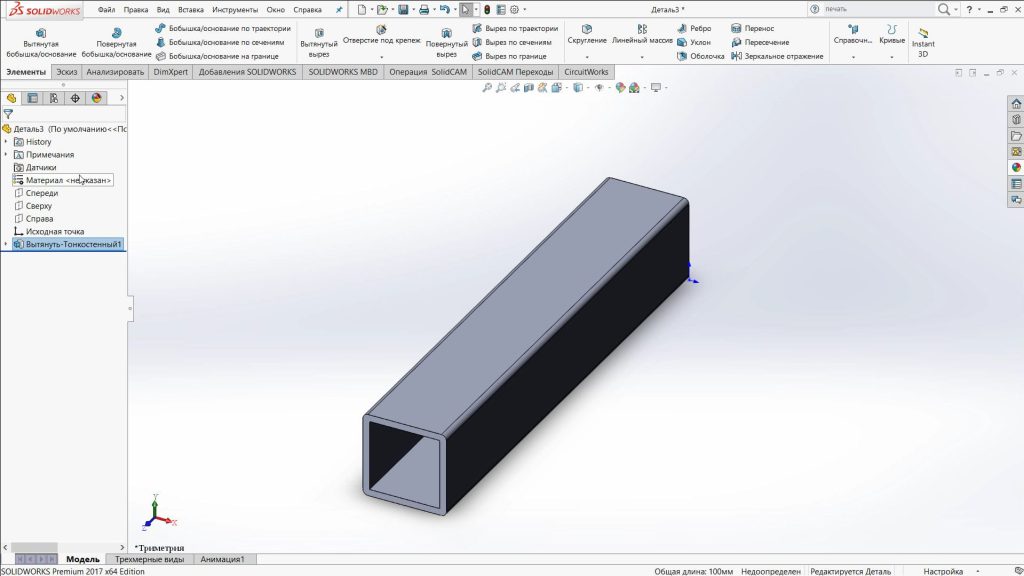
Task: Click the Отверстие под крепеж hole wizard
Action: [x=381, y=35]
